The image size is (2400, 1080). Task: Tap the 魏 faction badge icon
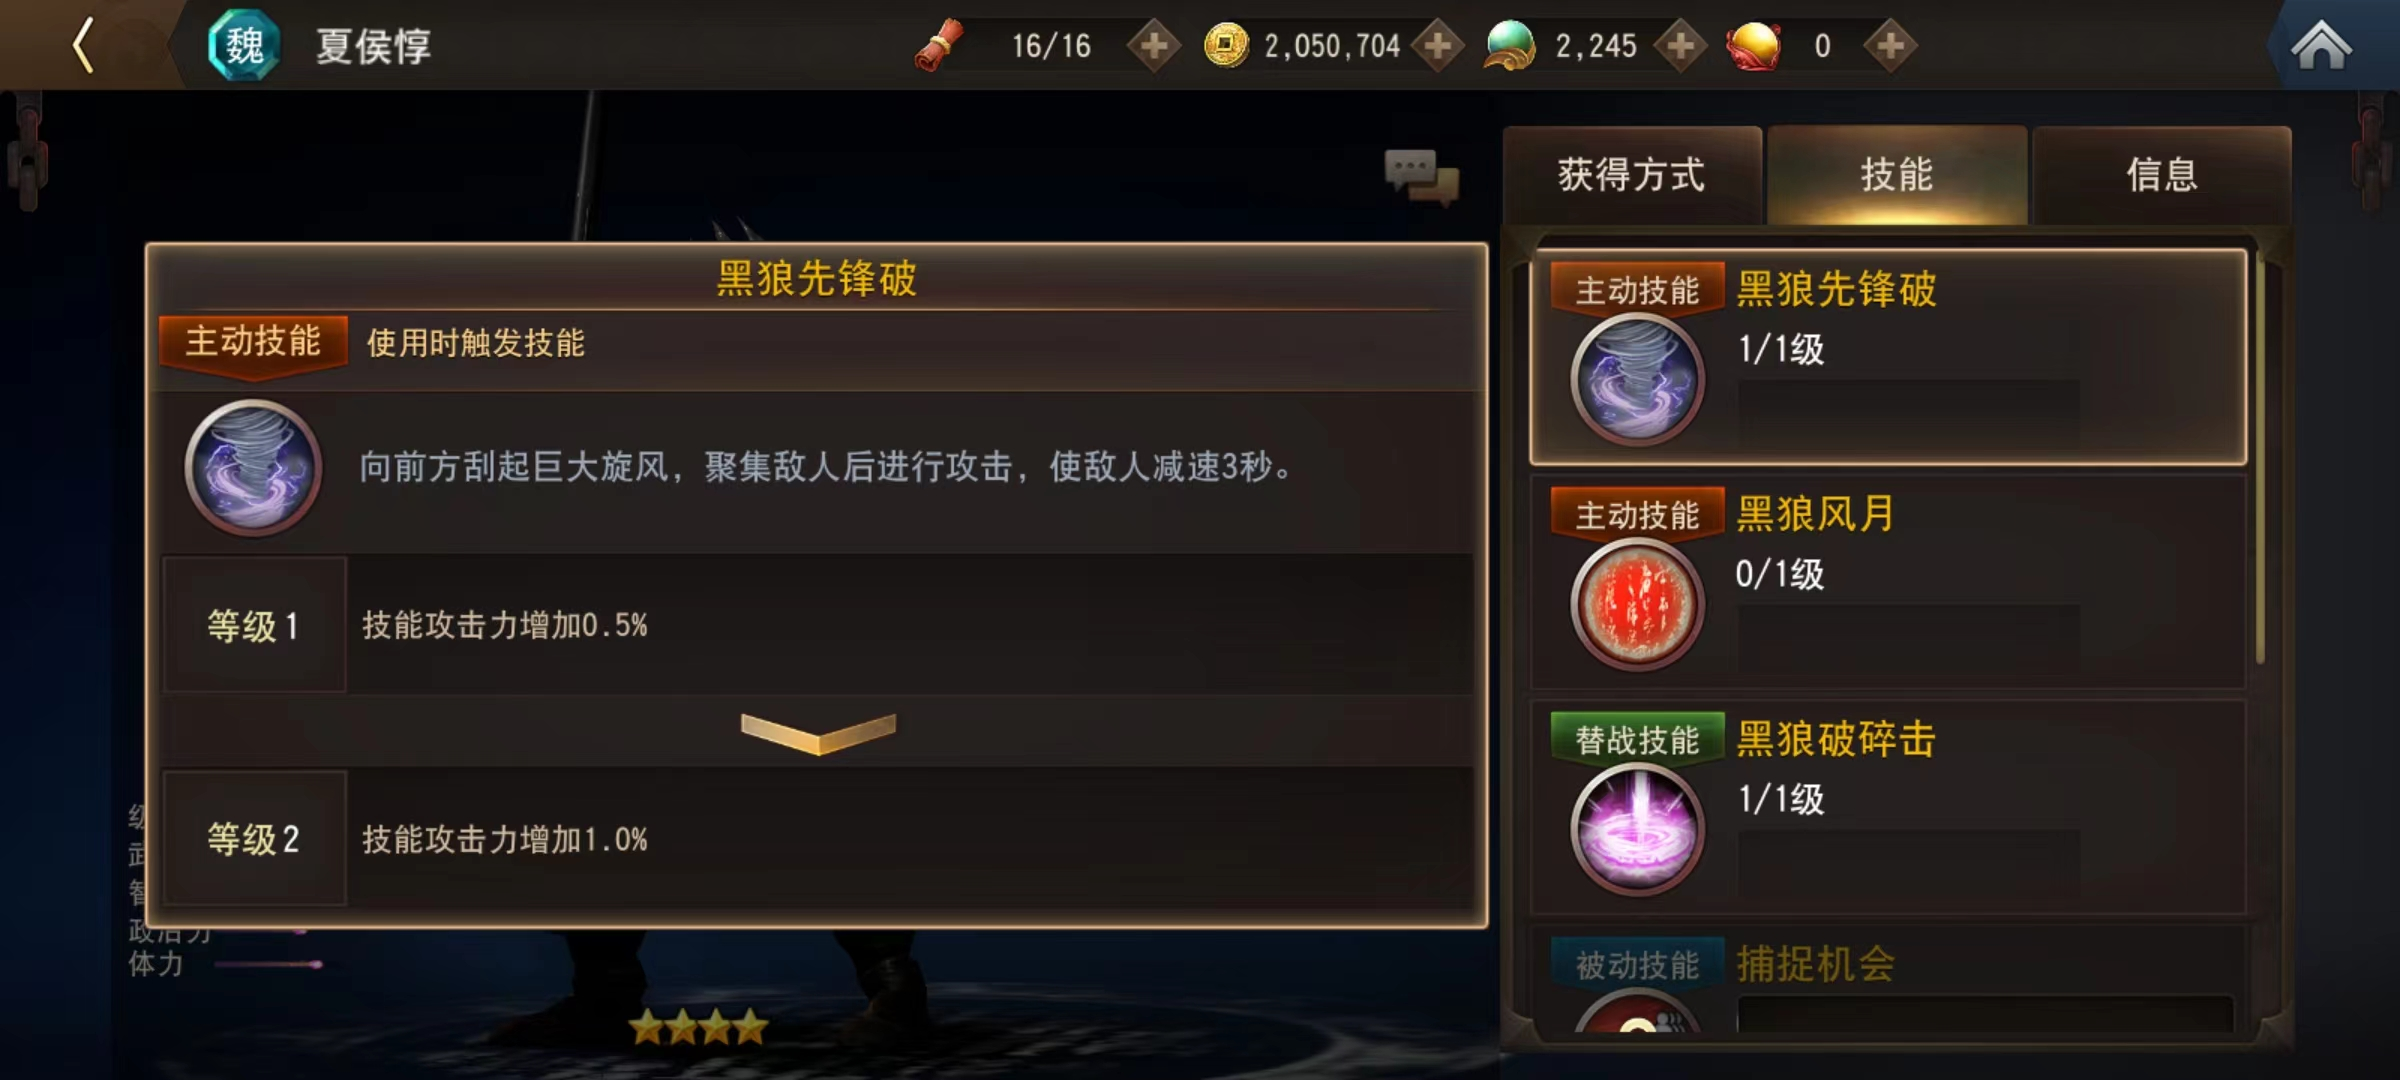pyautogui.click(x=243, y=46)
